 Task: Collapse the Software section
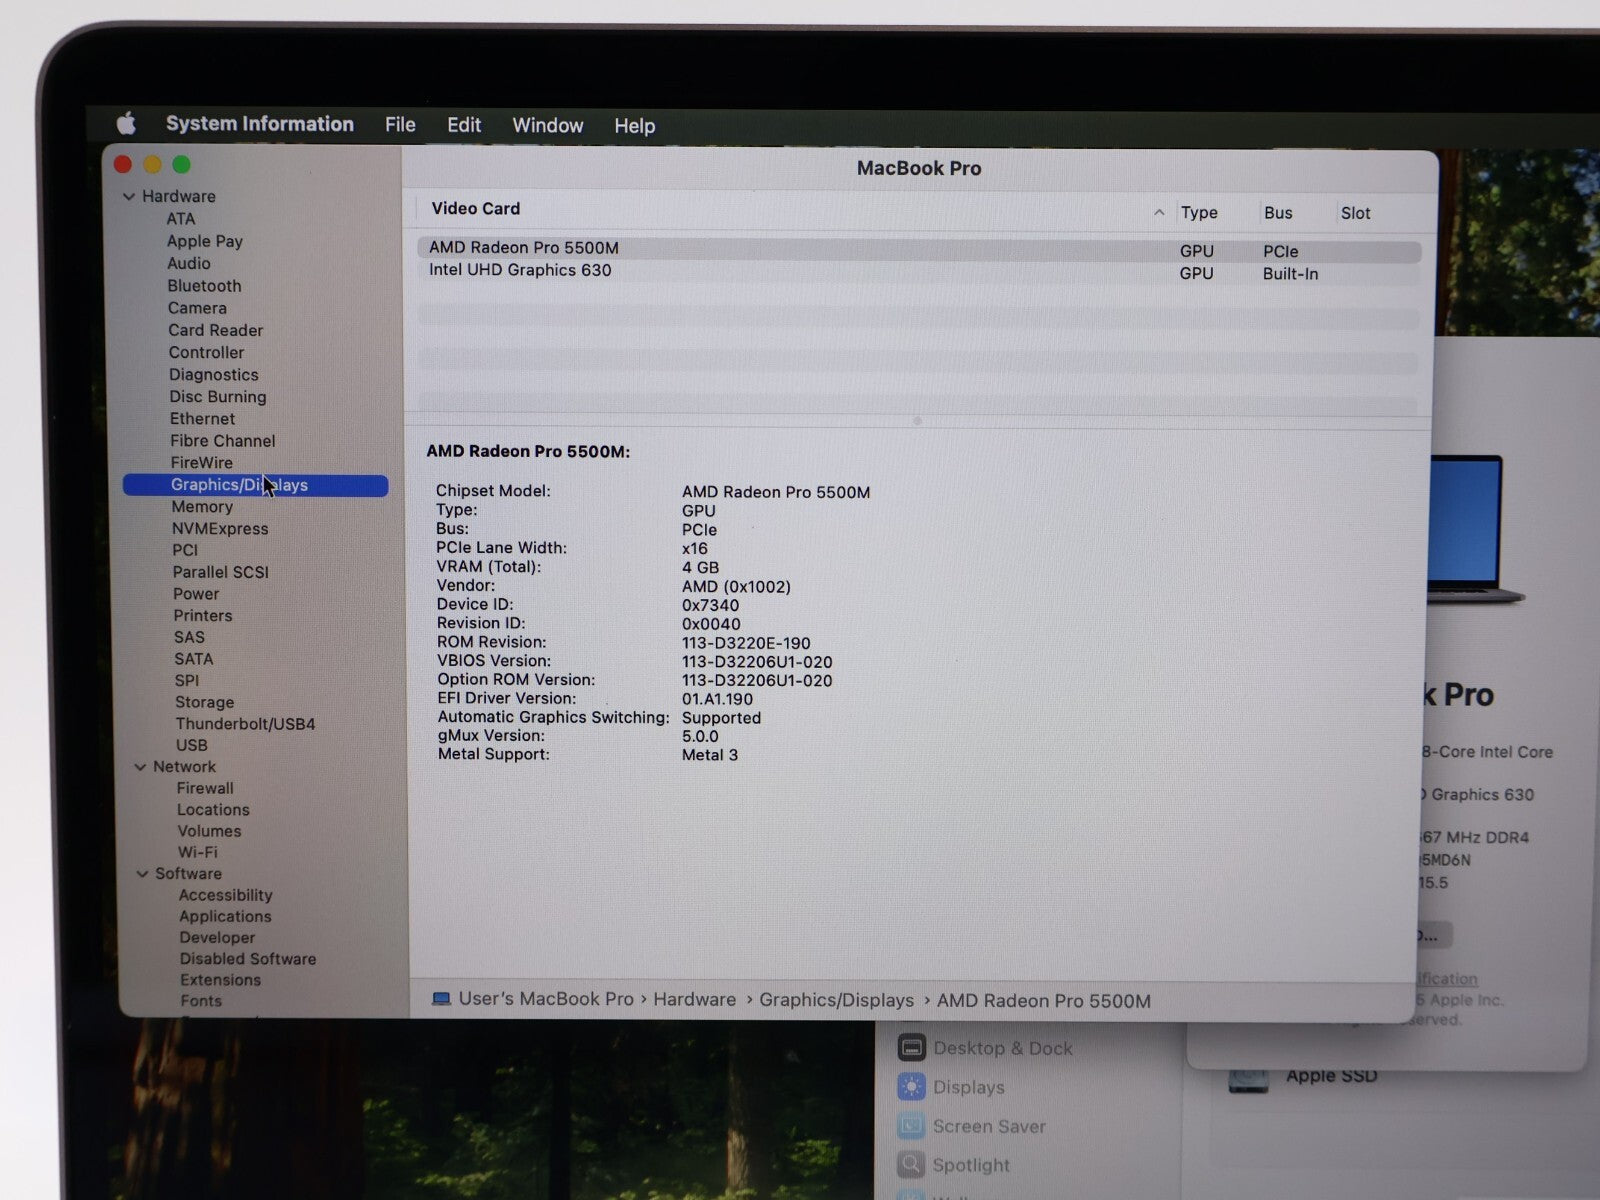click(x=142, y=874)
